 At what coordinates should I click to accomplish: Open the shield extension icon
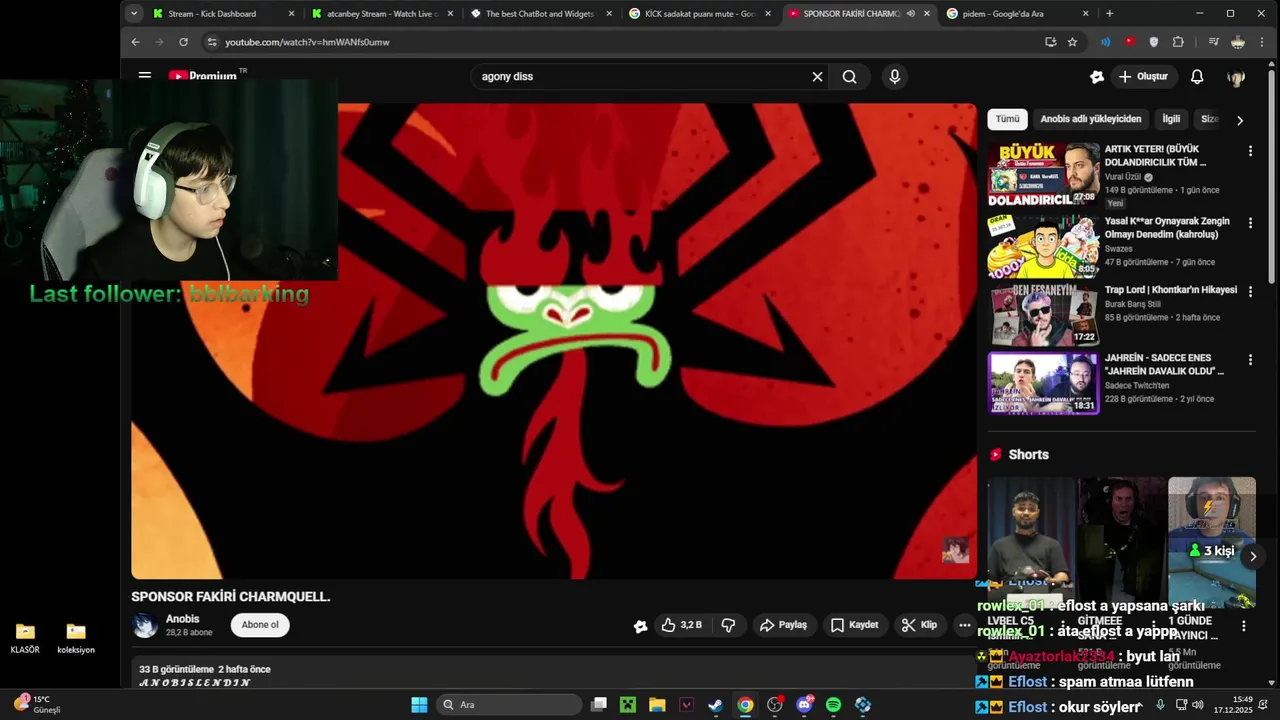tap(1154, 42)
